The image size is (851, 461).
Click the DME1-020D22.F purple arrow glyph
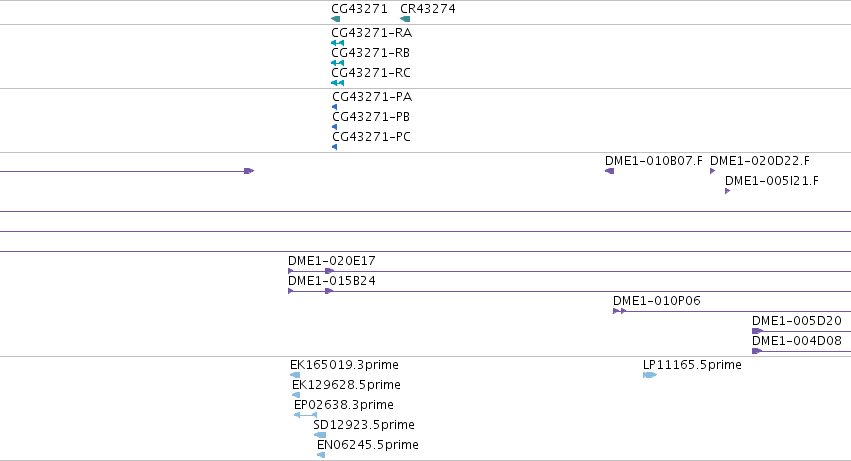[x=713, y=171]
